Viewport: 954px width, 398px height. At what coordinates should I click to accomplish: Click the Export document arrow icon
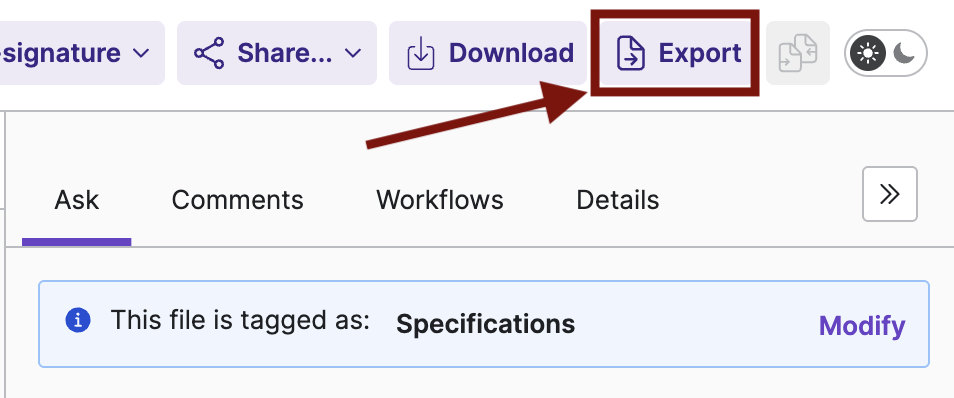(630, 54)
